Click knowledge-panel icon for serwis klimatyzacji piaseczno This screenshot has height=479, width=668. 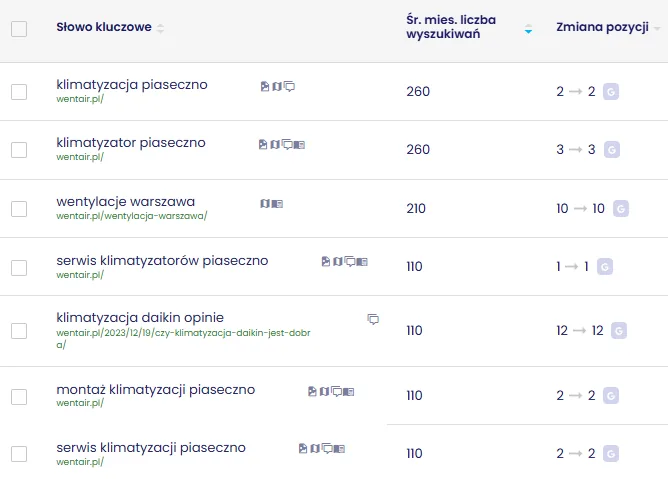tap(339, 449)
